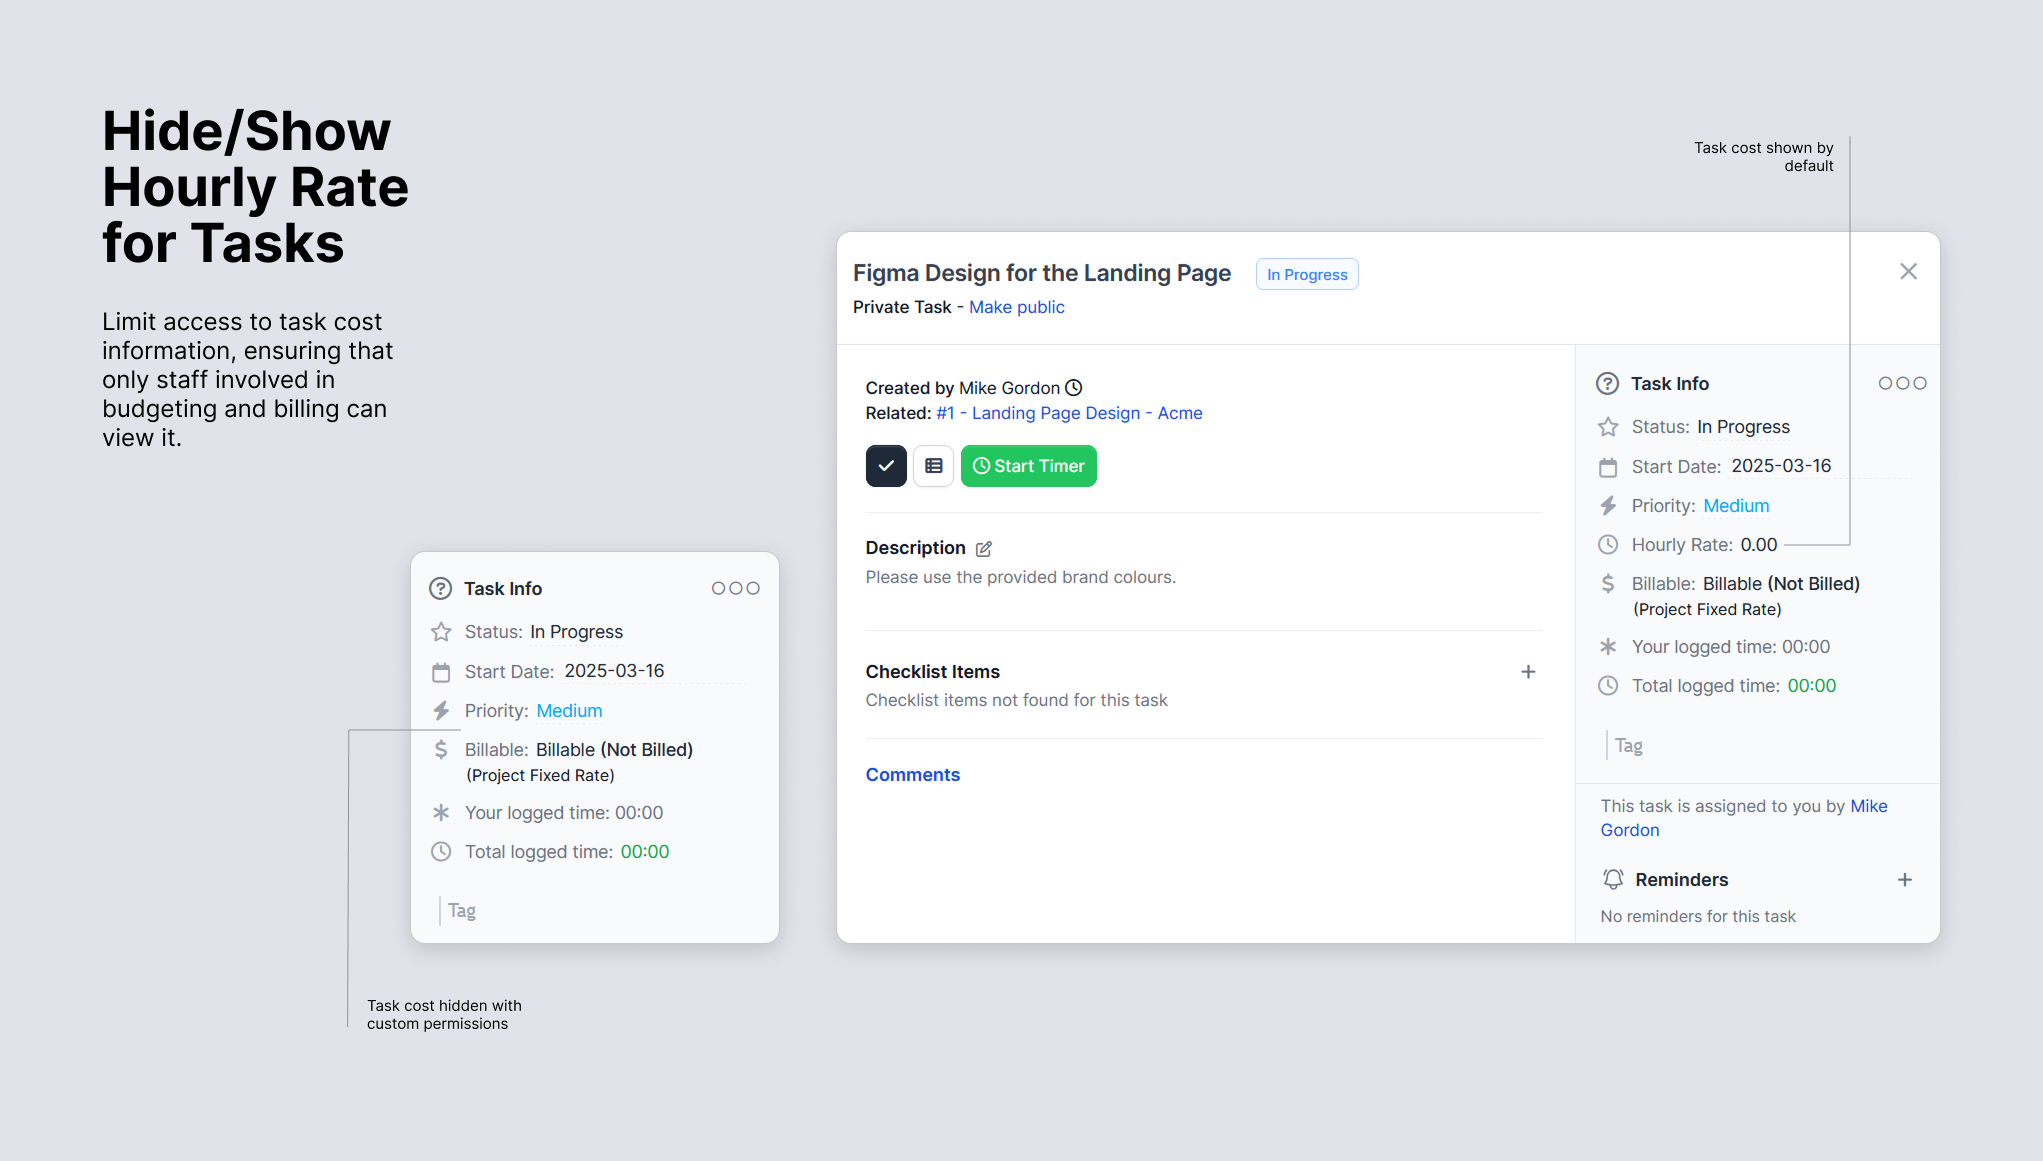Click the Make public link

point(1016,307)
